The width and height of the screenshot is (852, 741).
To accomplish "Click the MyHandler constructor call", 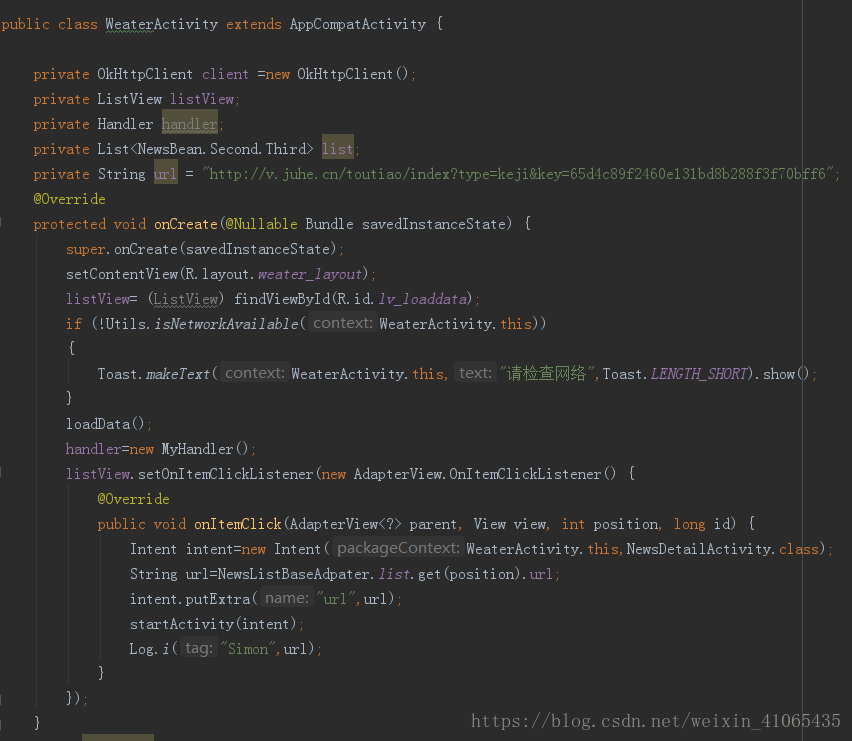I will [204, 449].
